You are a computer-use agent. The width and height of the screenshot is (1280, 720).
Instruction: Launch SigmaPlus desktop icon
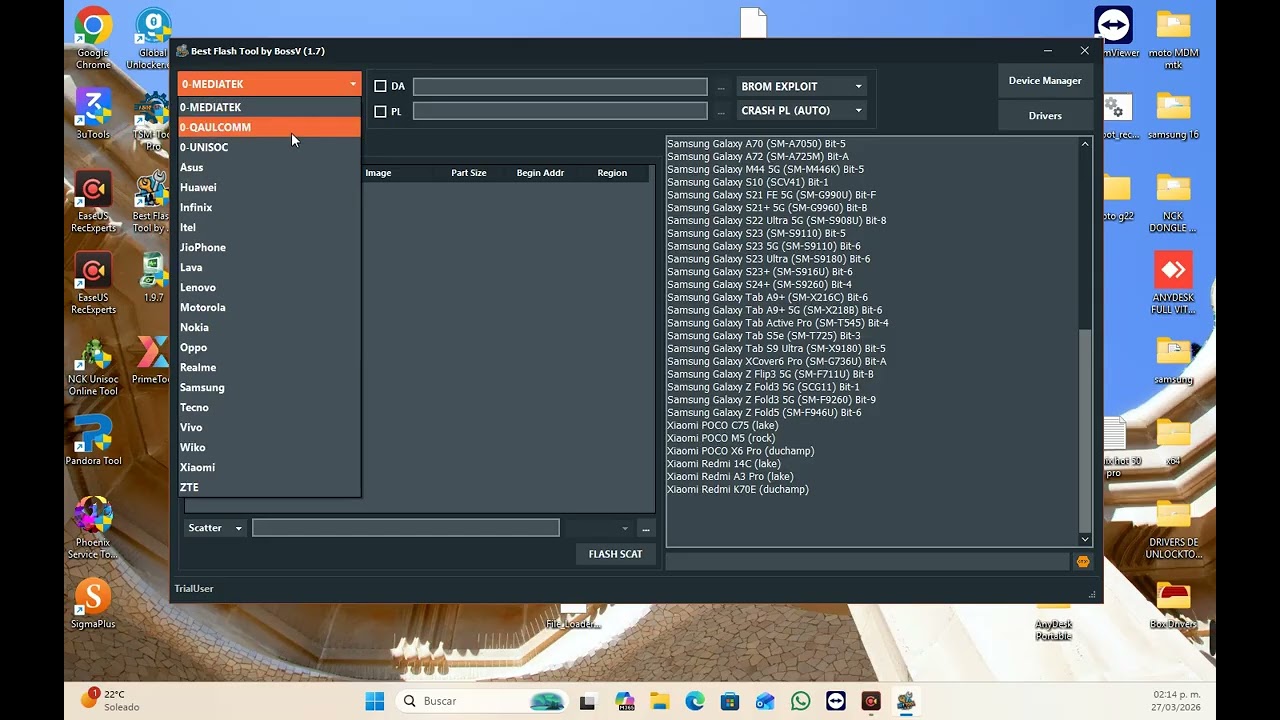[x=93, y=604]
